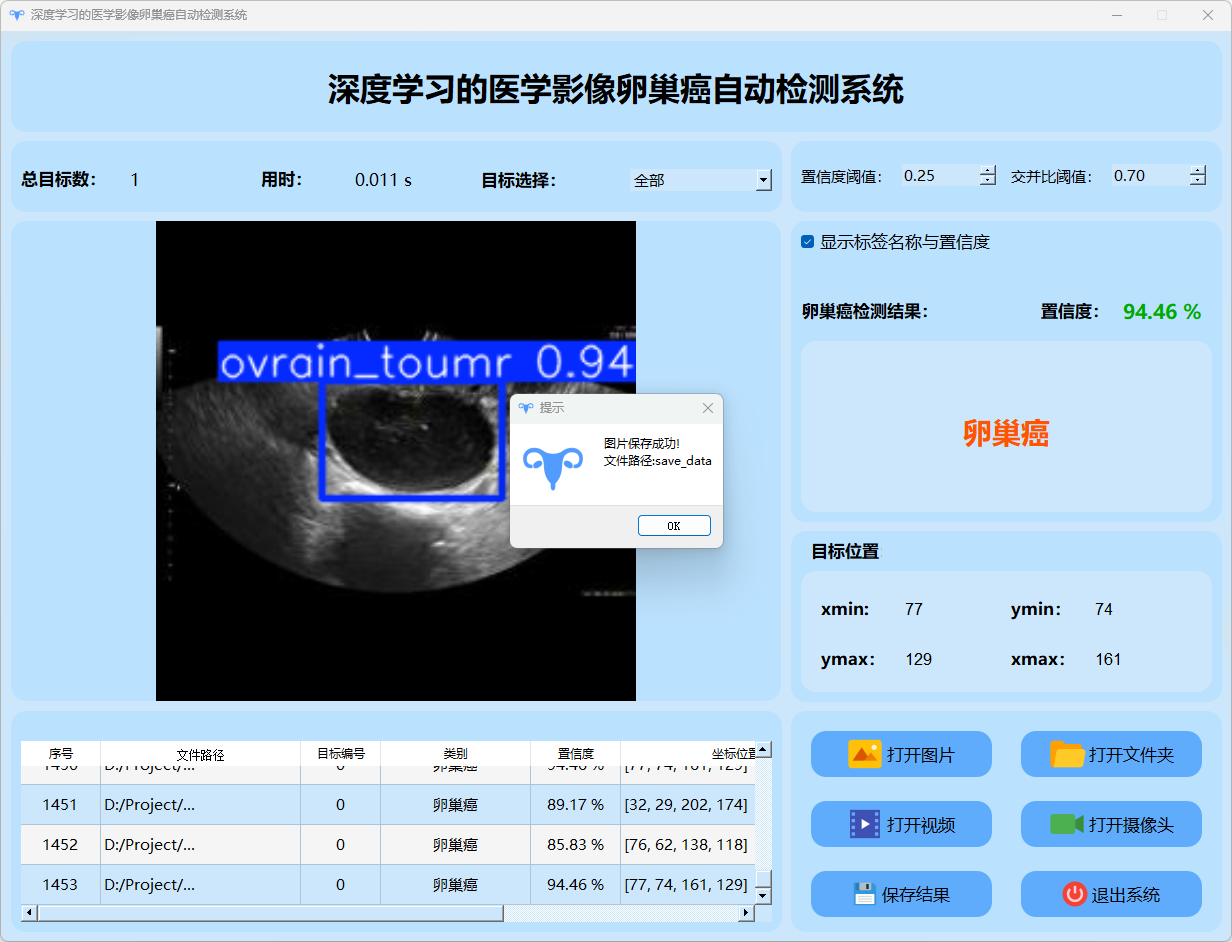Screen dimensions: 1232x942
Task: Click the app icon in the main title bar
Action: [16, 15]
